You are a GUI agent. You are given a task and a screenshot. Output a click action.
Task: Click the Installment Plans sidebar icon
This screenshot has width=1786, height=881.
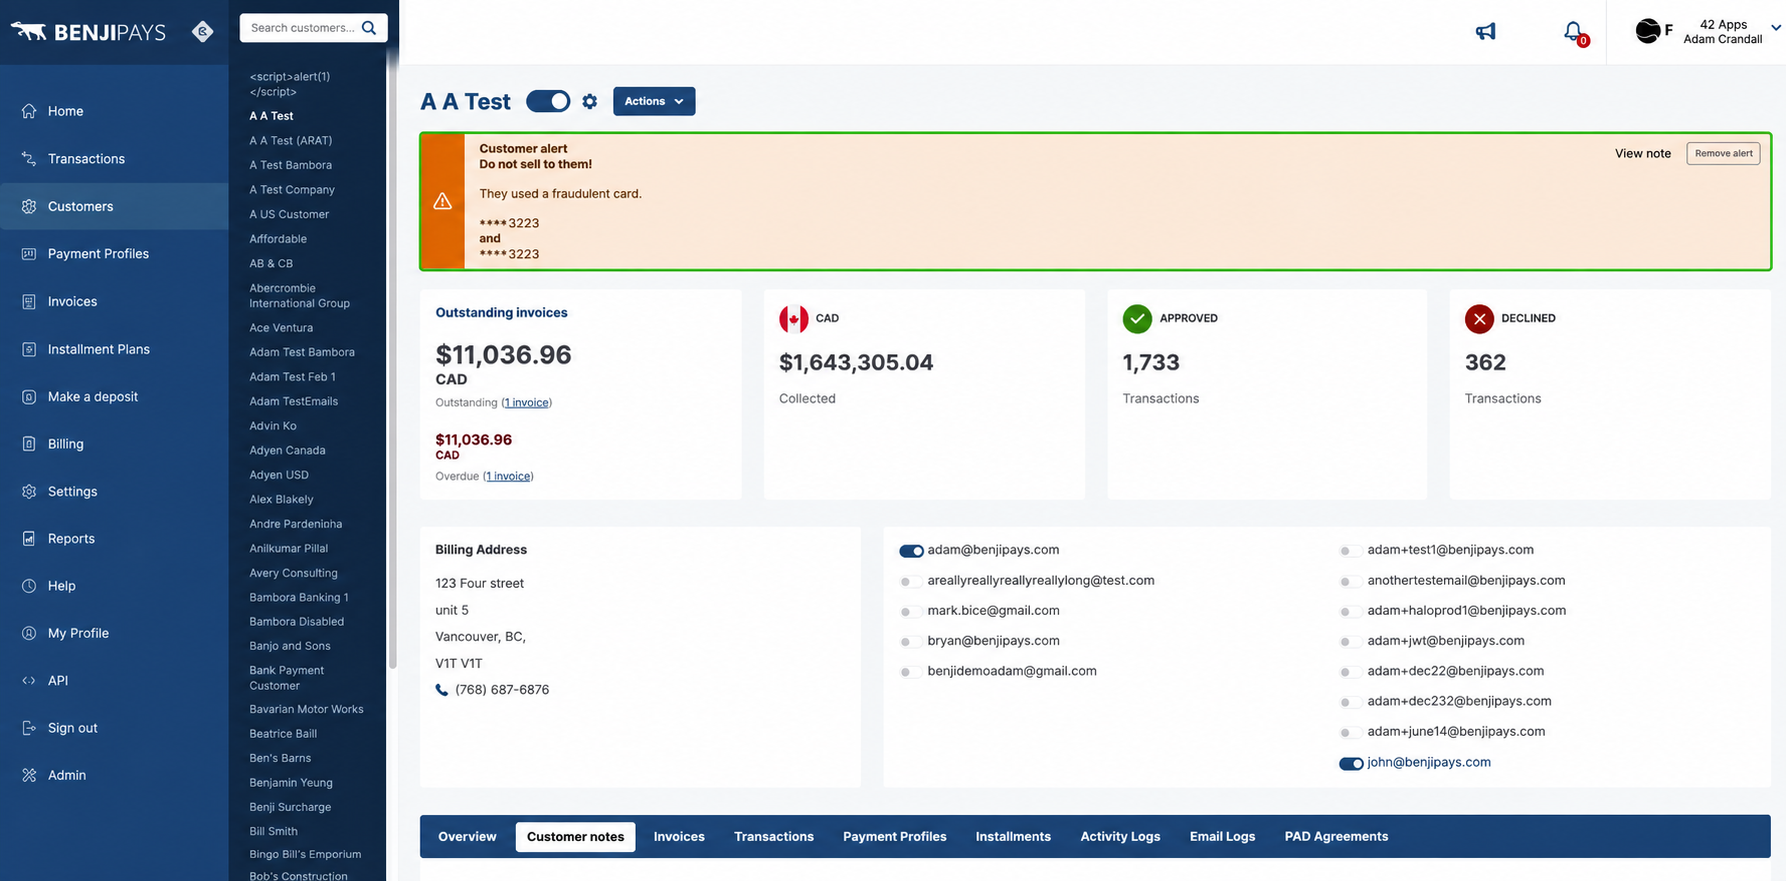click(29, 349)
